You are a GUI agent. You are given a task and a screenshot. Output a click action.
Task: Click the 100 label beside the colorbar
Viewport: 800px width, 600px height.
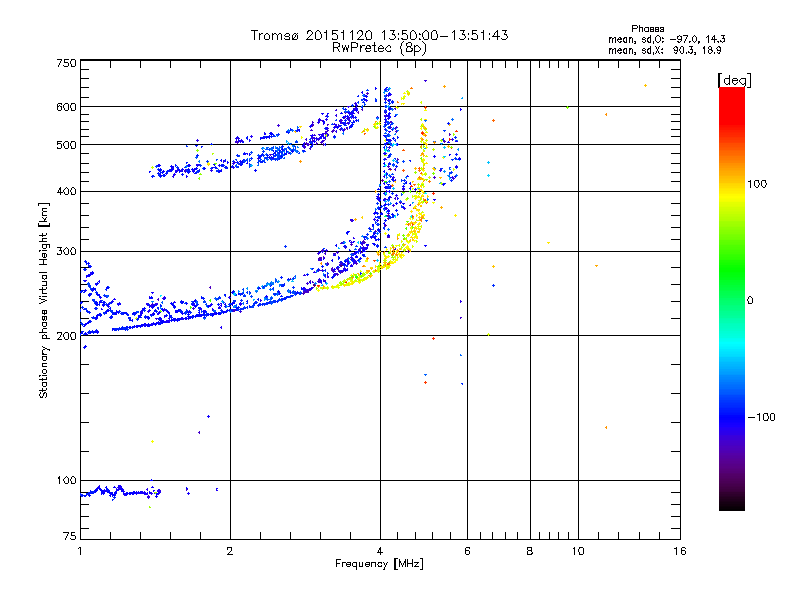[x=757, y=184]
